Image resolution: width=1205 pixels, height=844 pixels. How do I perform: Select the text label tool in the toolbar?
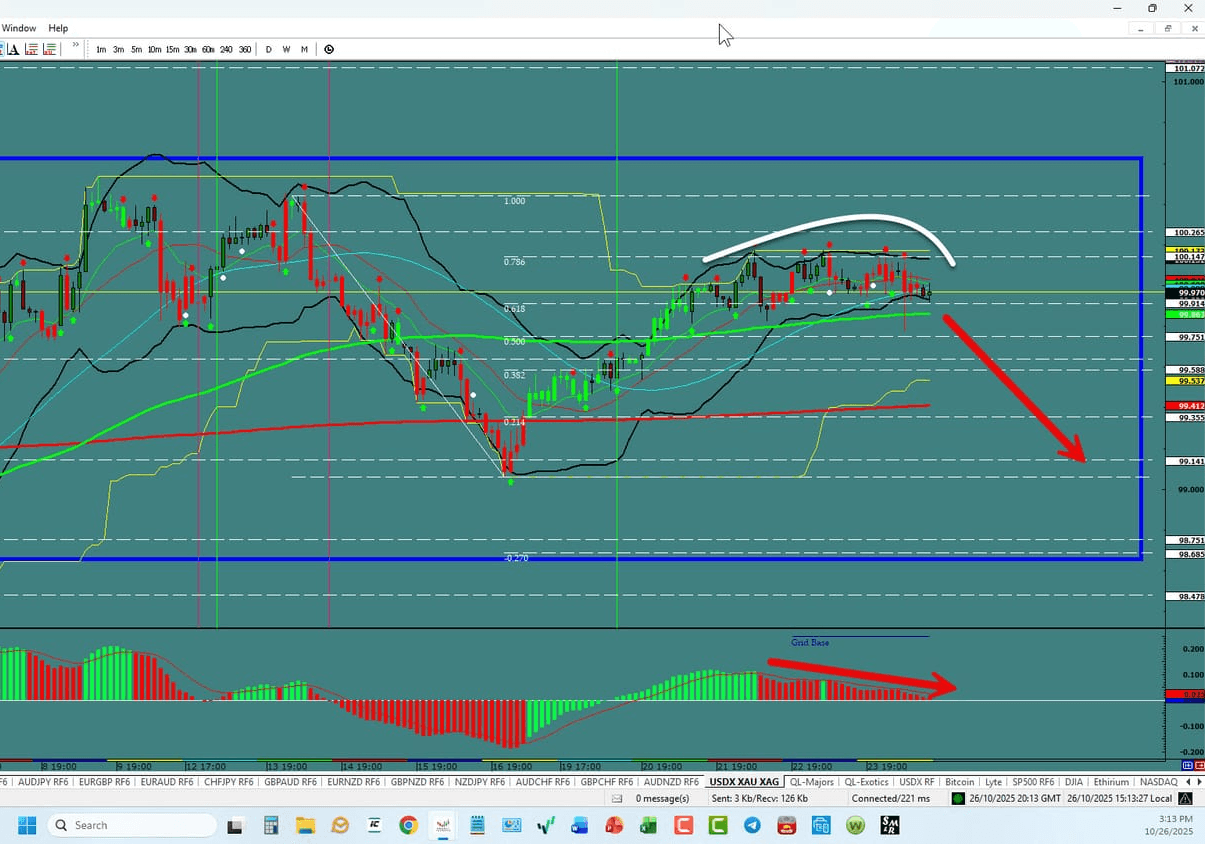point(13,48)
